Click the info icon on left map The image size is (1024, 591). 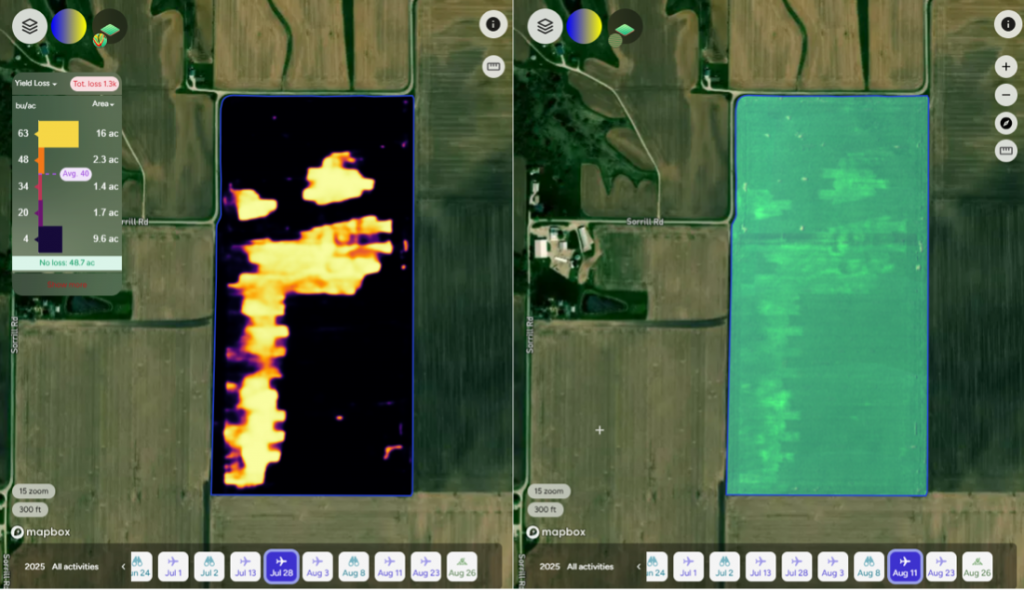point(492,26)
